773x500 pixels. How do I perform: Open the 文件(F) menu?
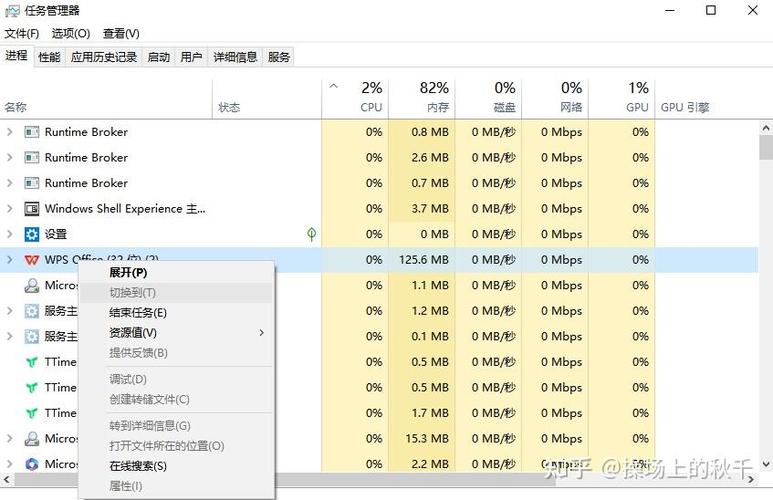coord(22,34)
